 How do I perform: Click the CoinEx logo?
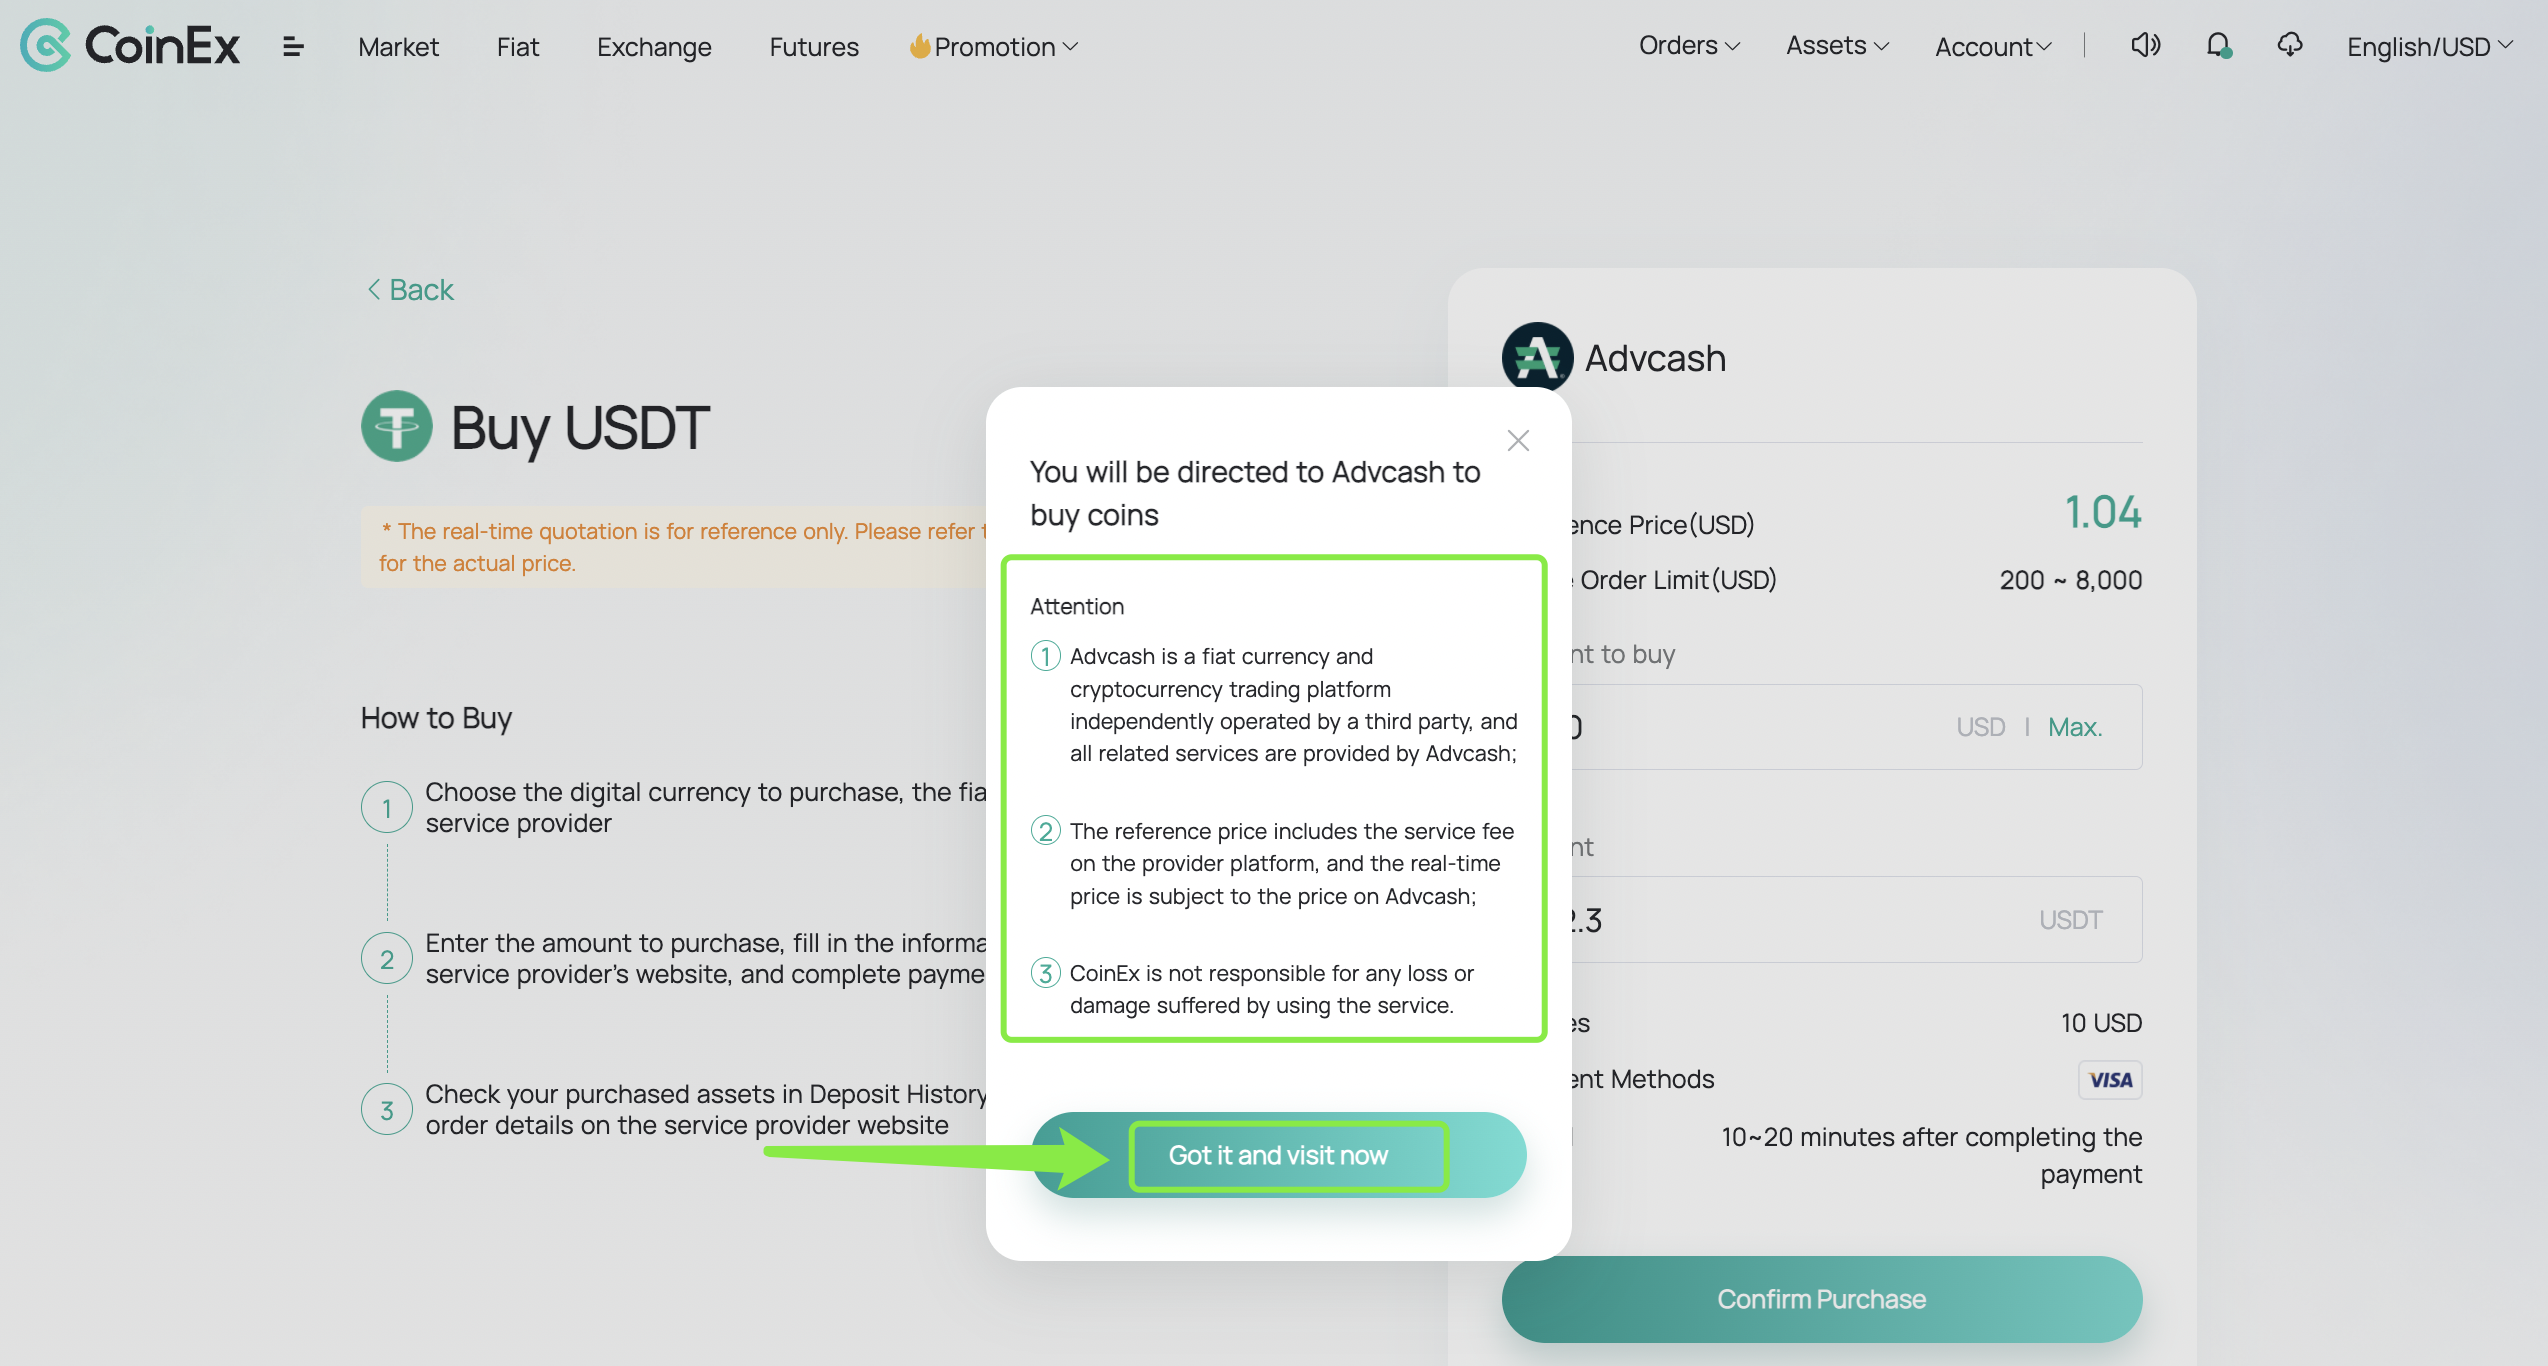pos(130,45)
